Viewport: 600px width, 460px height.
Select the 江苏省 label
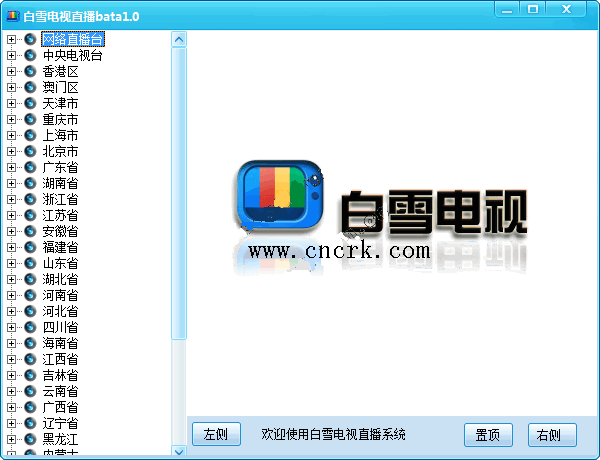(x=60, y=215)
